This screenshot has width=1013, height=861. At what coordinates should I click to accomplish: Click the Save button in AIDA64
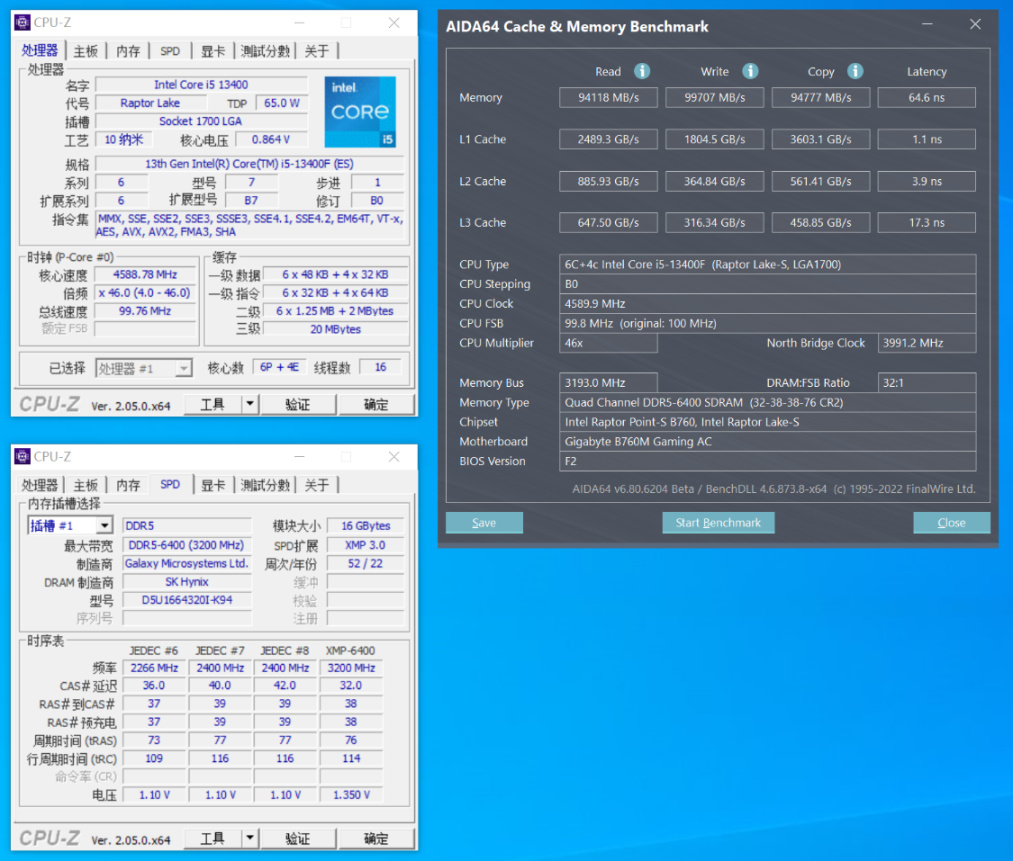pyautogui.click(x=484, y=522)
